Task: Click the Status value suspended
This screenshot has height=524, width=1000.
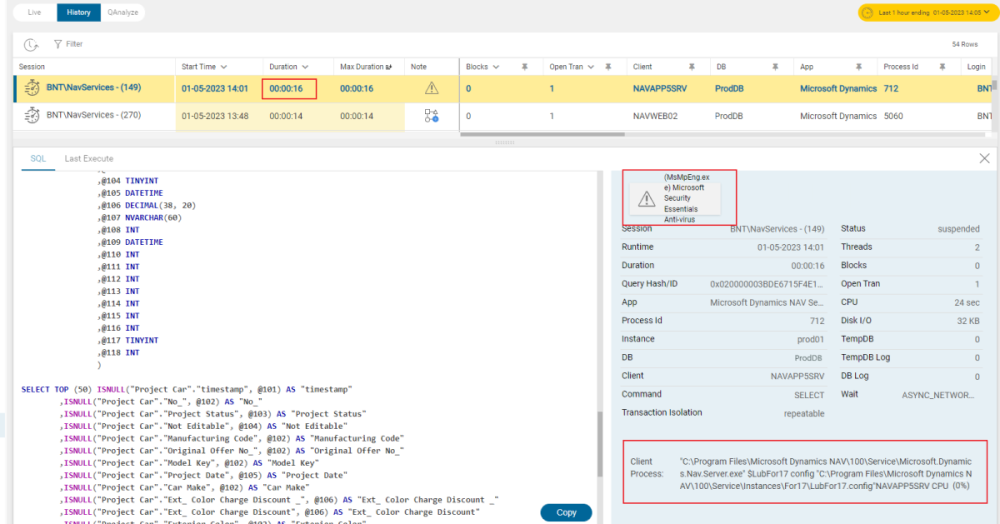Action: 958,229
